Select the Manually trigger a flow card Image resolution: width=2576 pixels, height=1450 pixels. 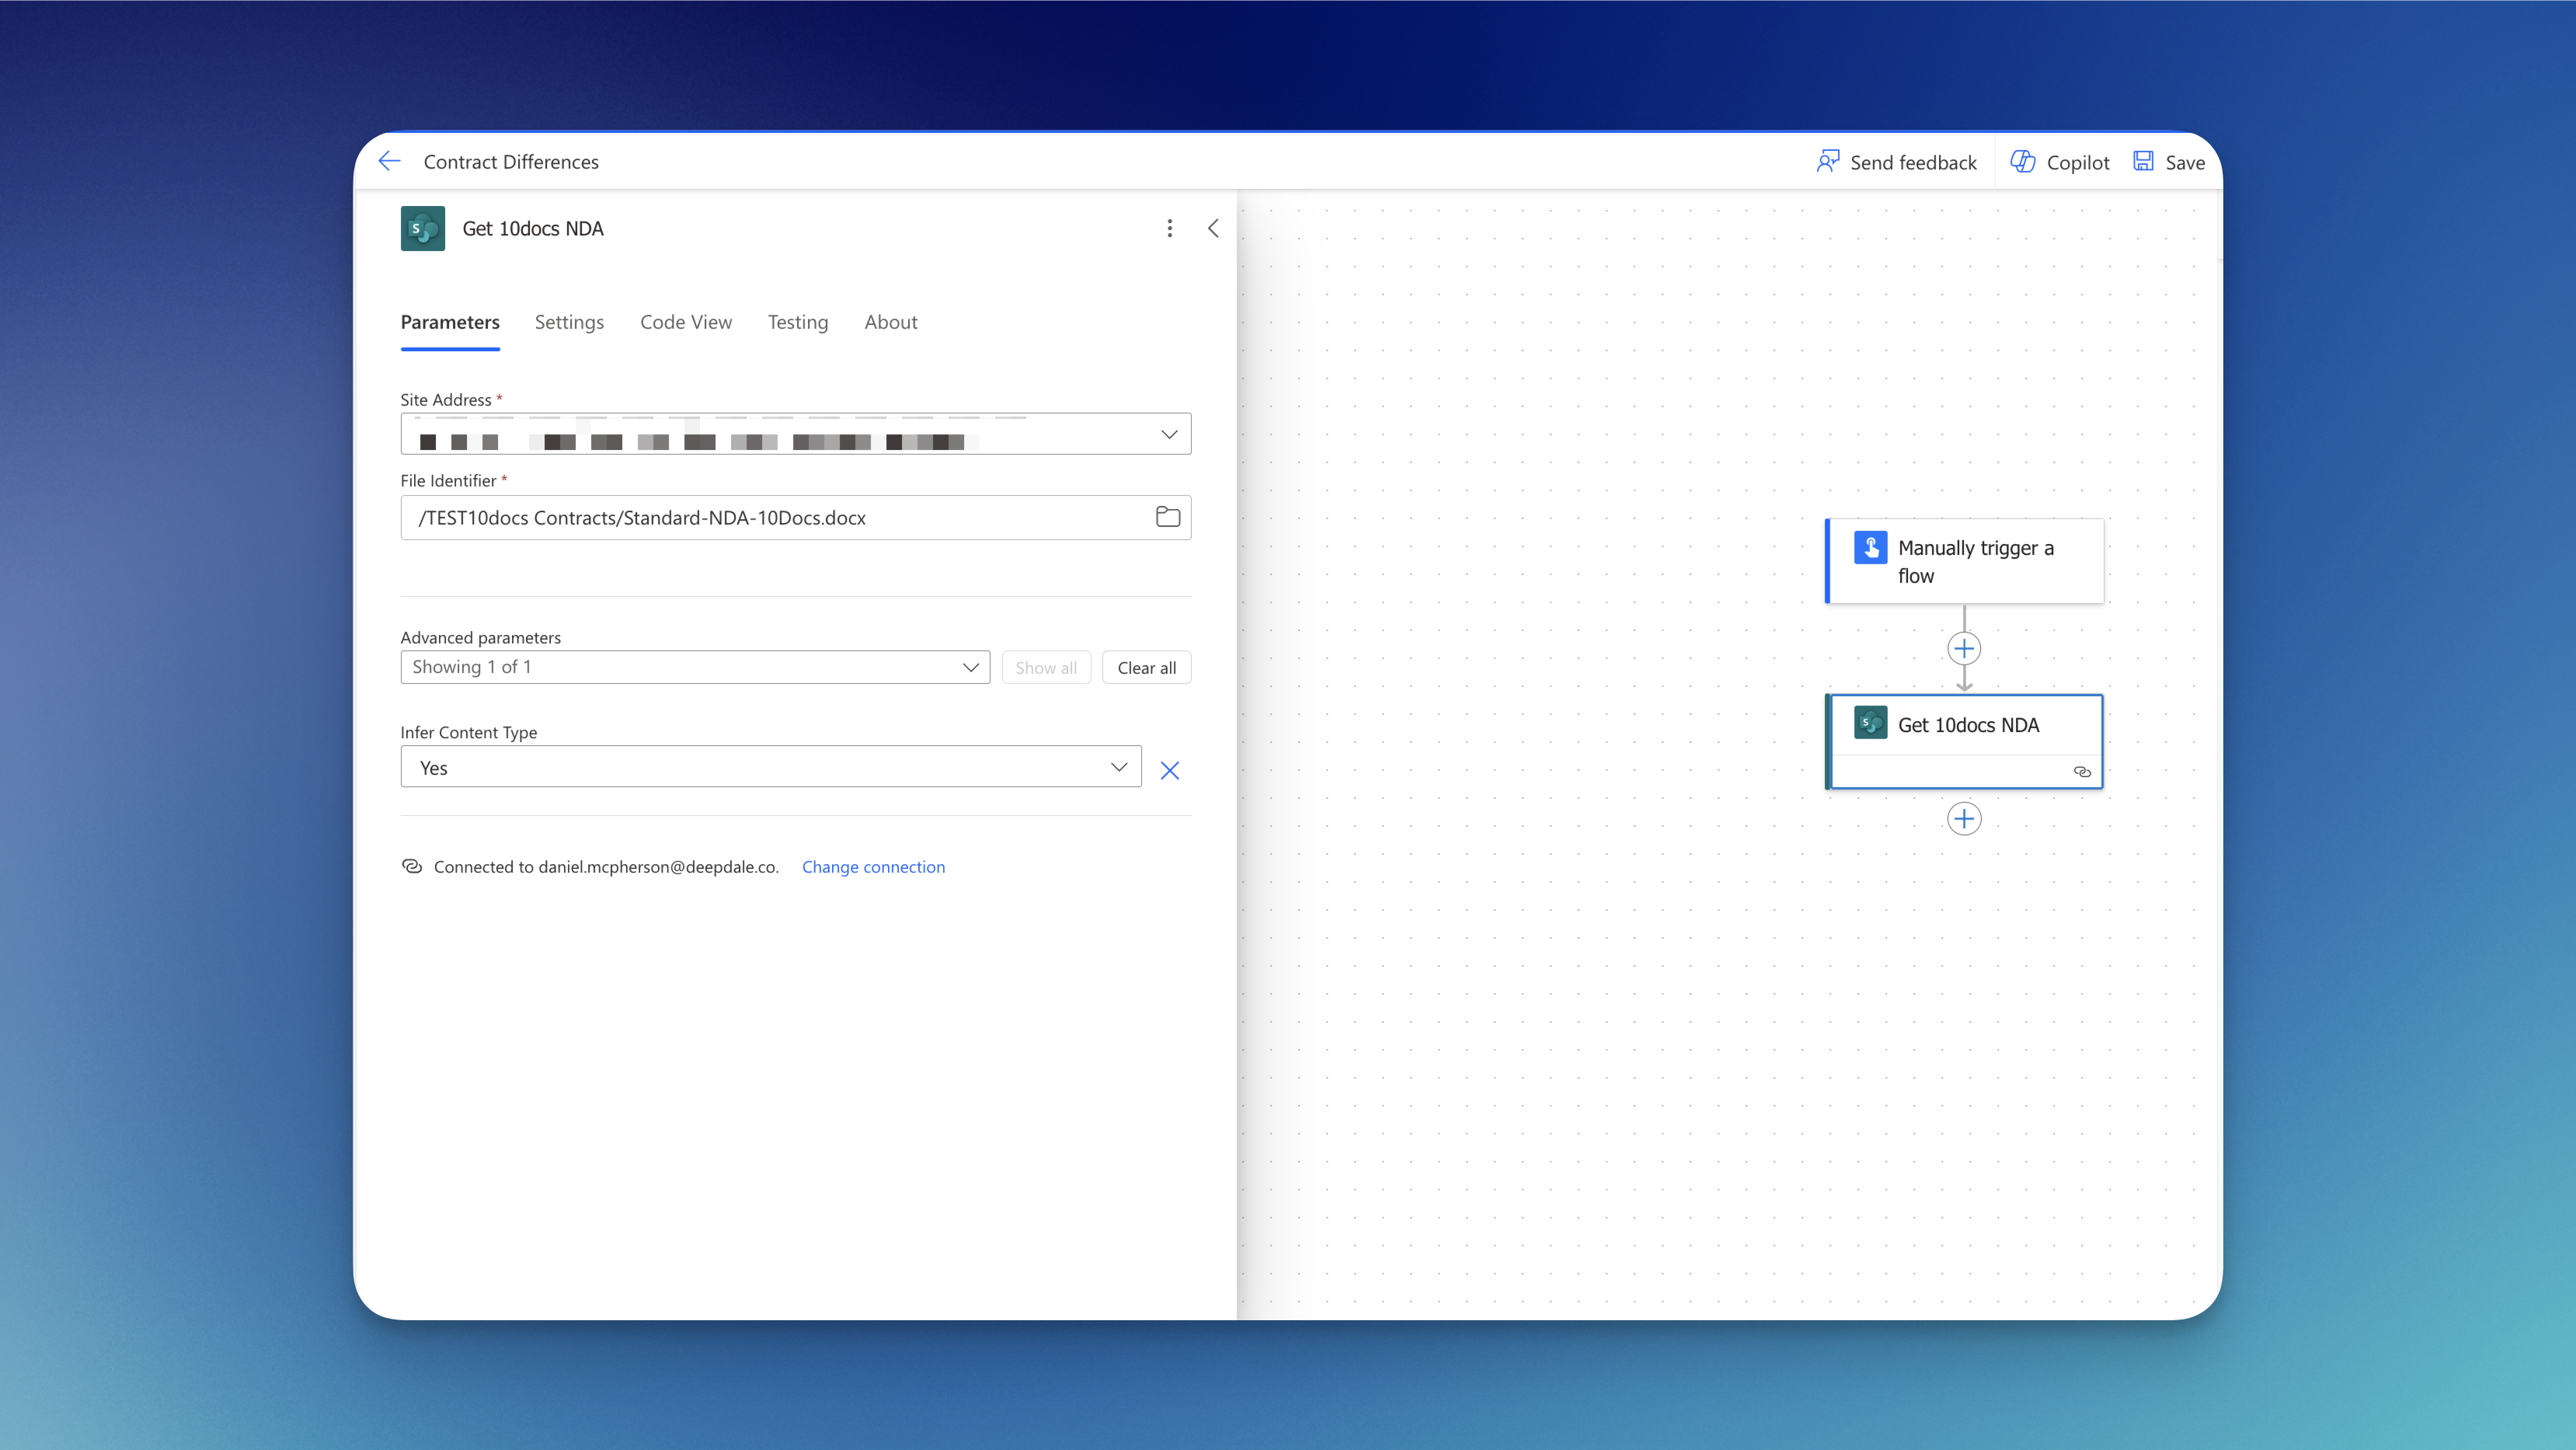[1965, 561]
